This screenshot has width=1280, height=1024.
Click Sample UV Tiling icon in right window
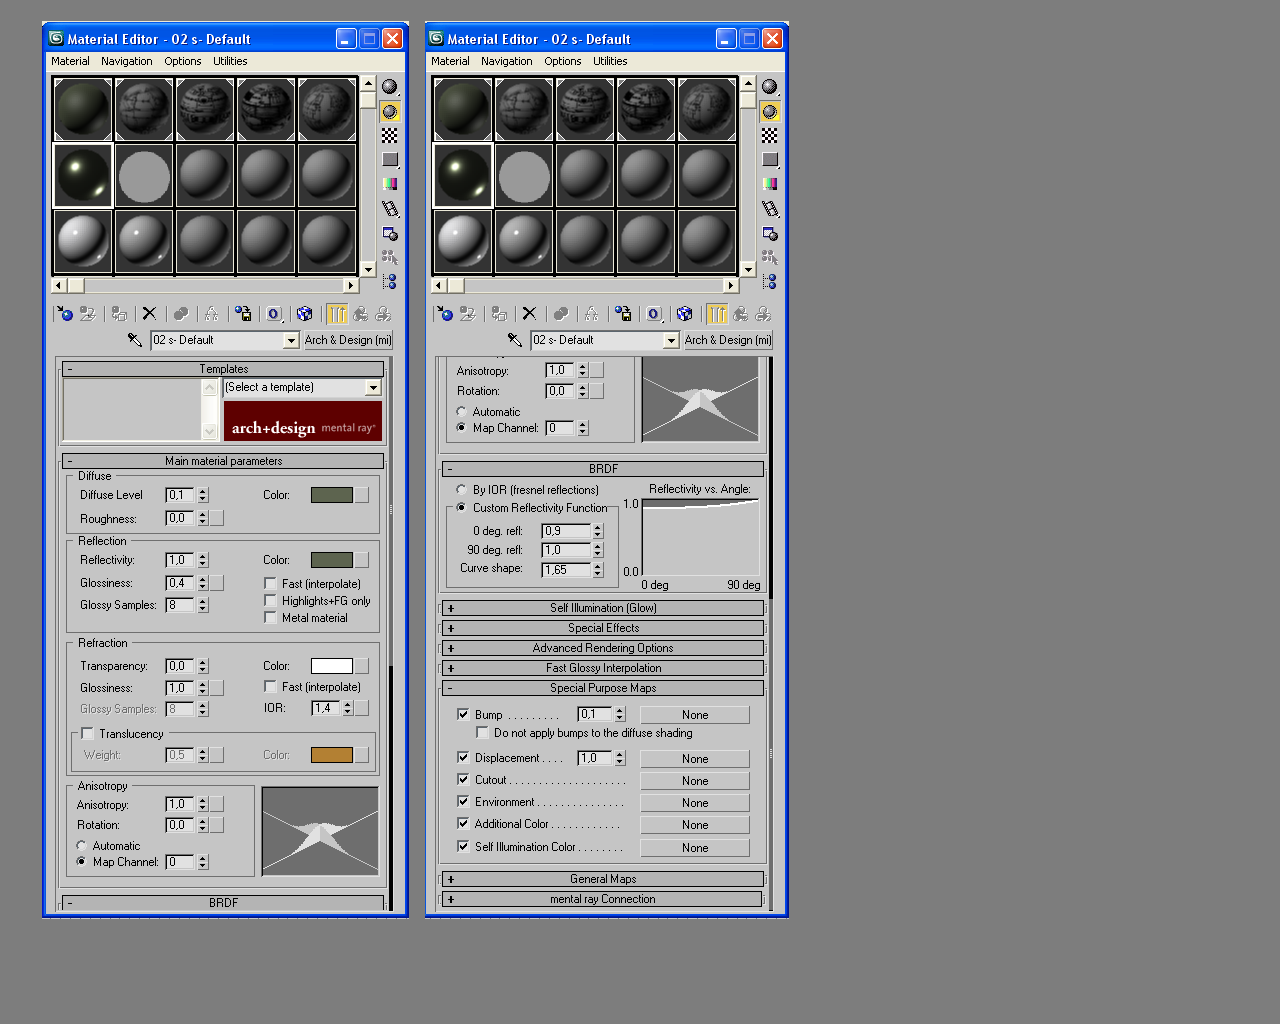pos(770,159)
